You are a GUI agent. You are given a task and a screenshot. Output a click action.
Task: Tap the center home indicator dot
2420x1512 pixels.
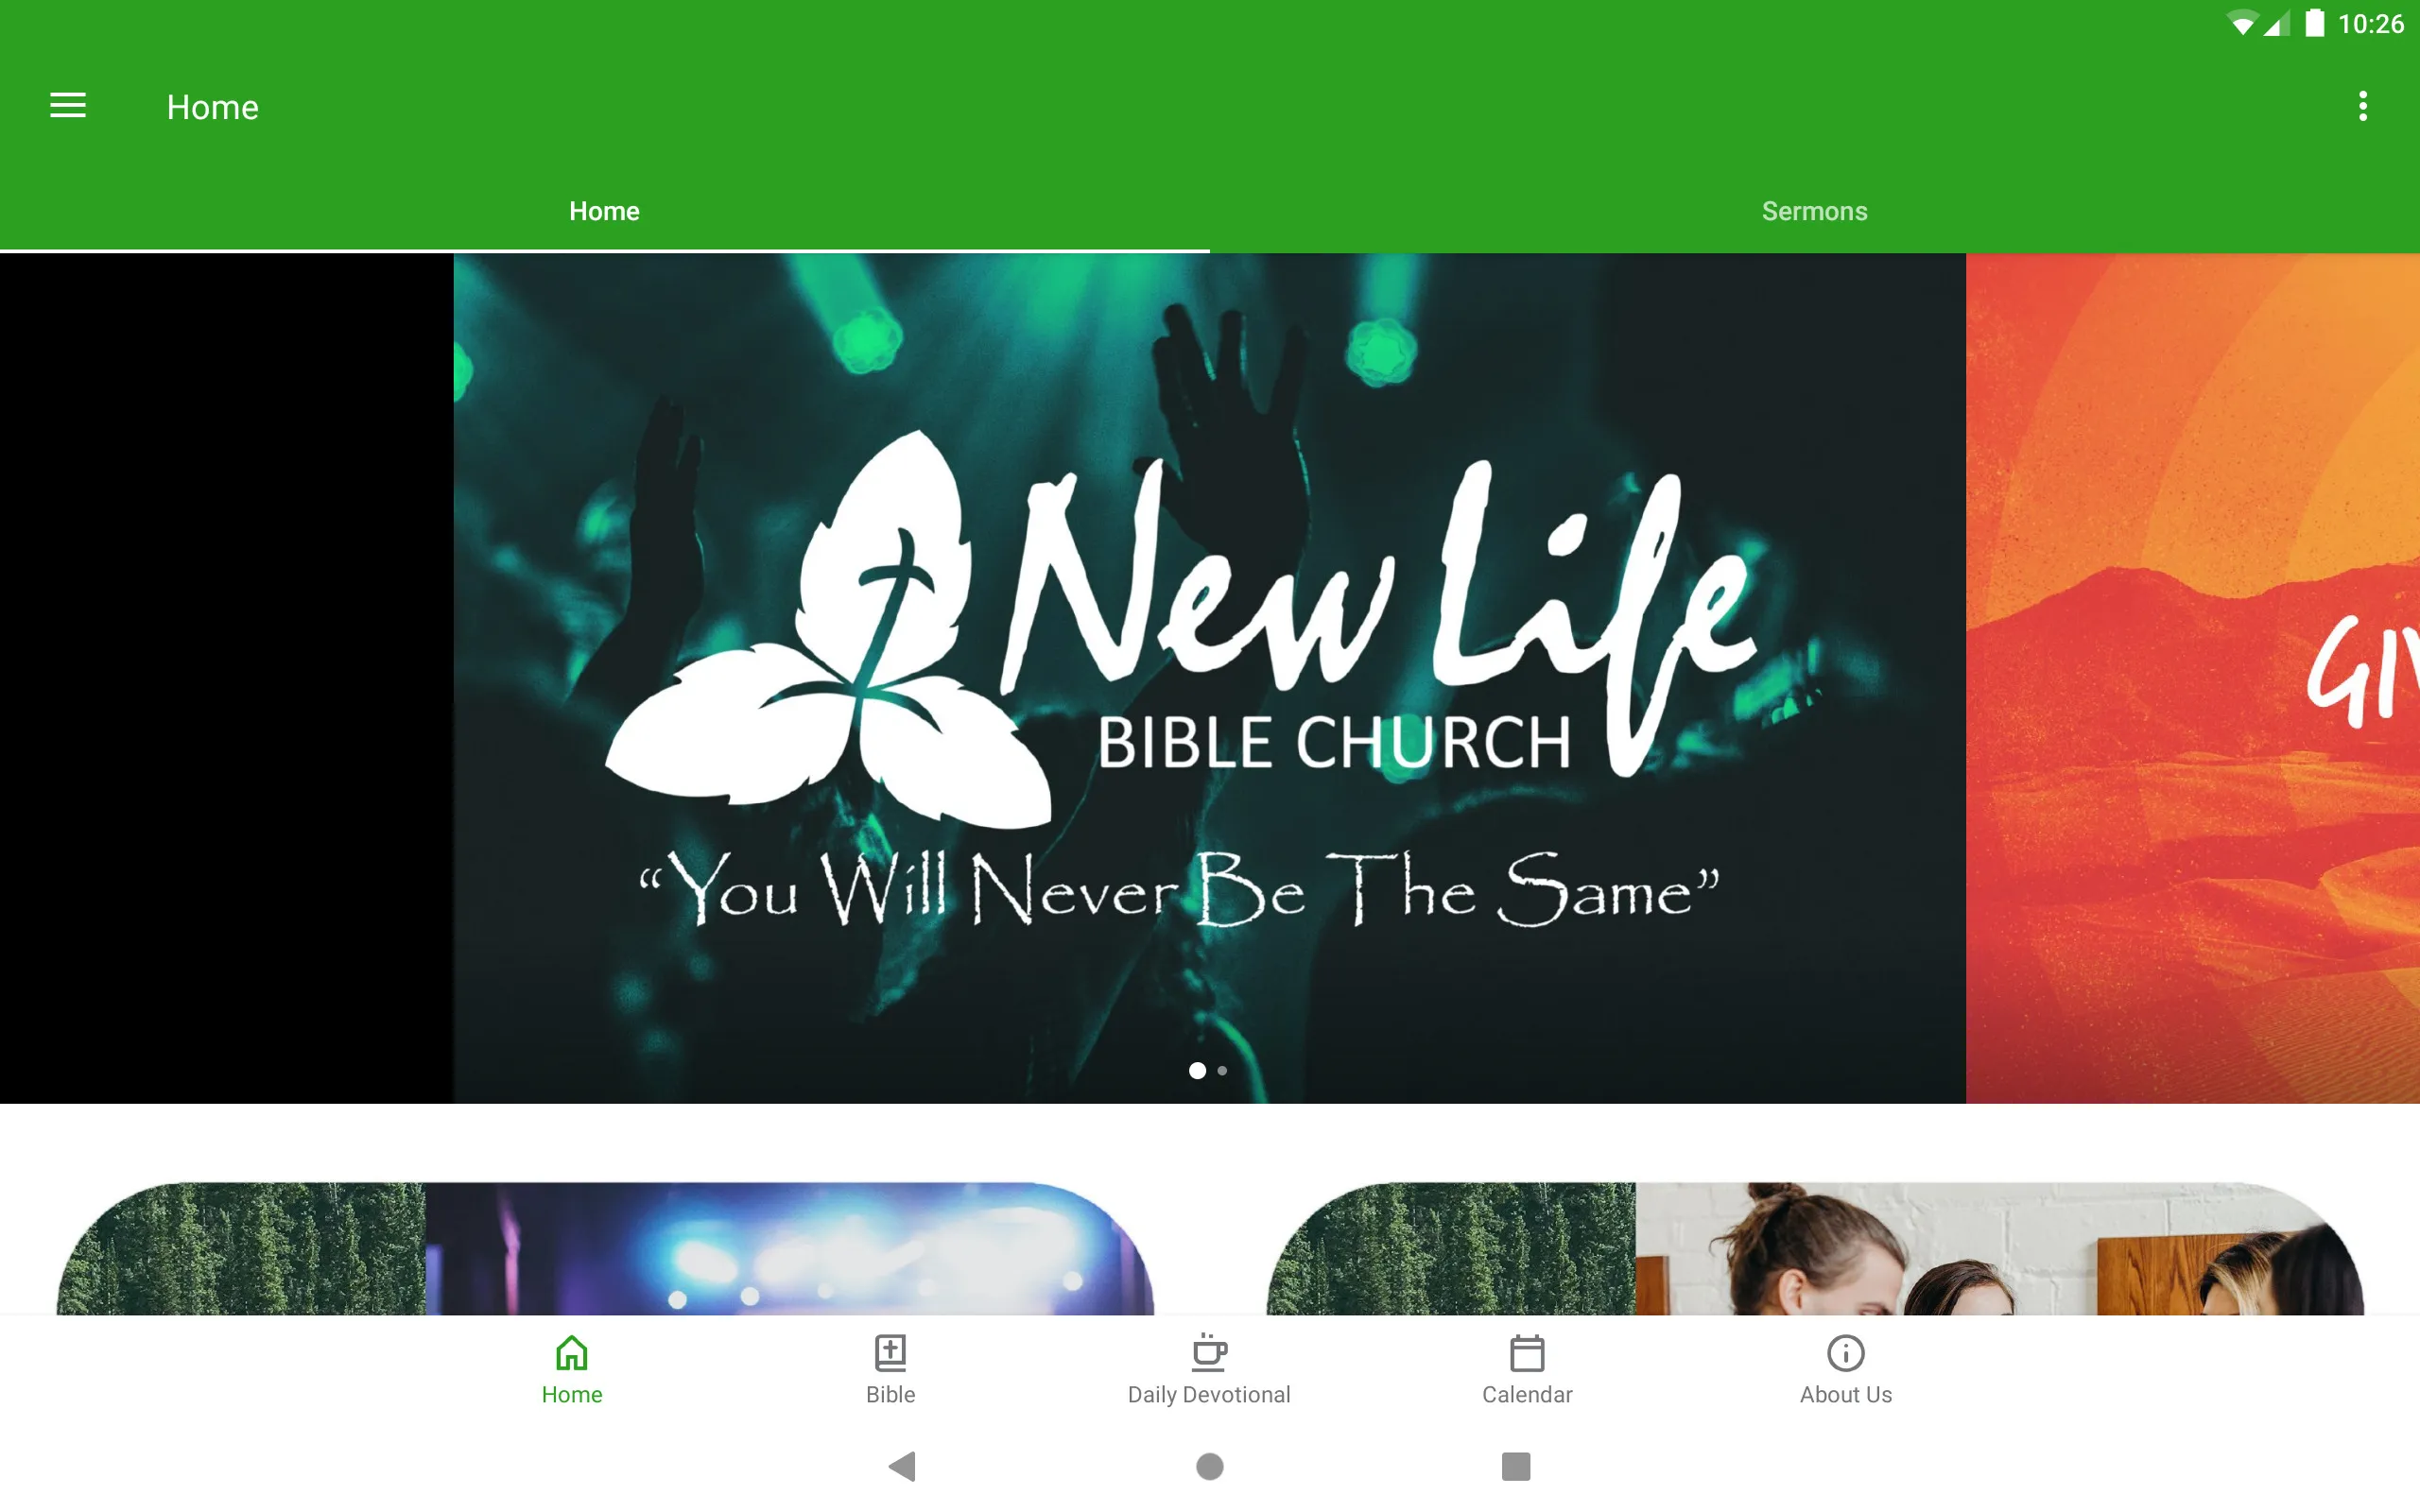[1209, 1462]
